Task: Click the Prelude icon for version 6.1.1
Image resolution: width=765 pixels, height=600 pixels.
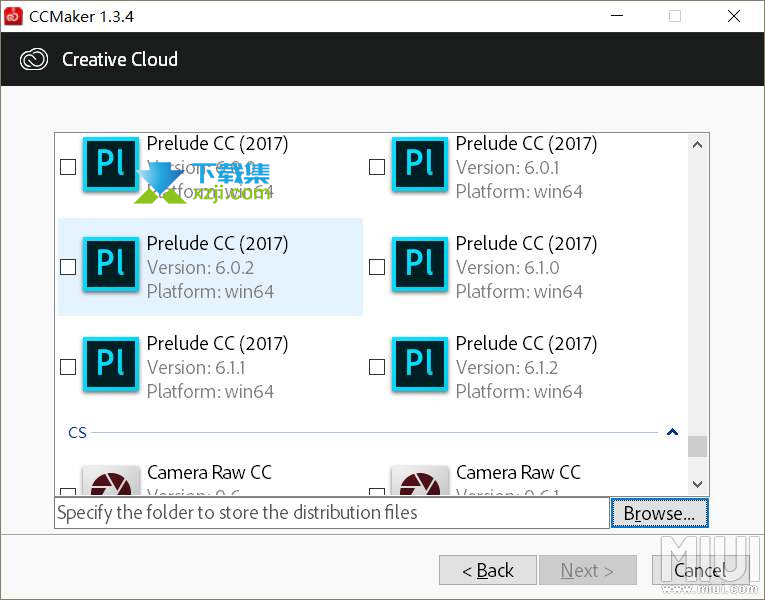Action: [111, 364]
